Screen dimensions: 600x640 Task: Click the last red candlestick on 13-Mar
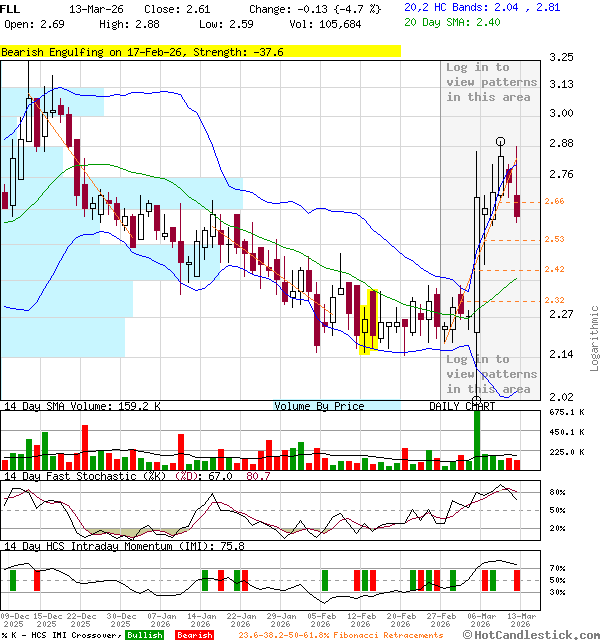(x=517, y=206)
